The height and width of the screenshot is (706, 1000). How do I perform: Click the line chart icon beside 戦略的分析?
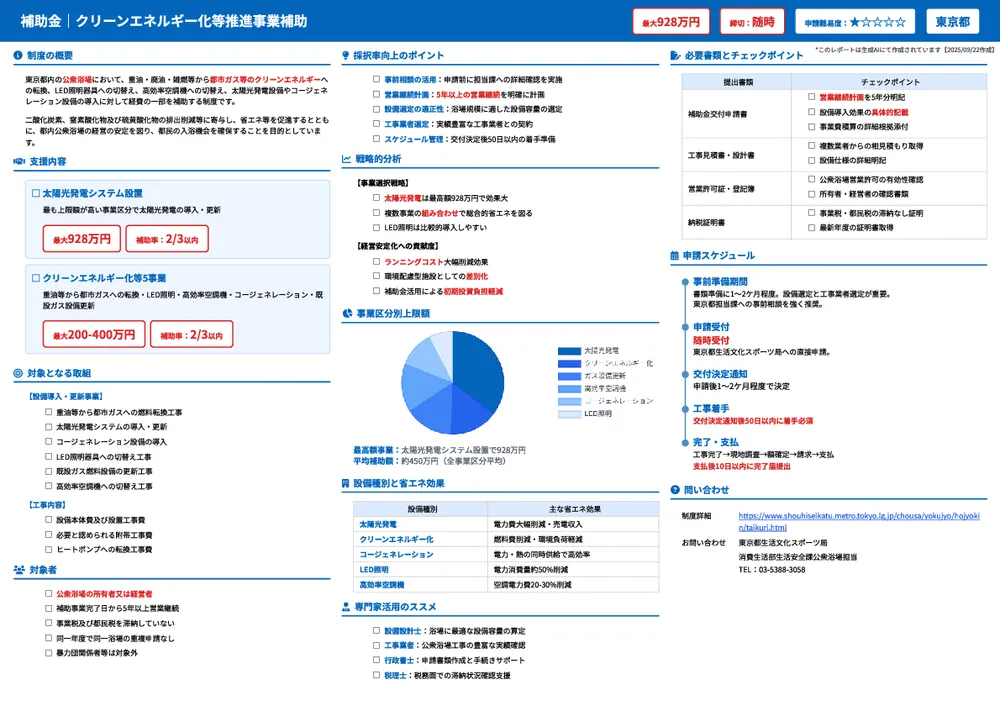coord(346,159)
